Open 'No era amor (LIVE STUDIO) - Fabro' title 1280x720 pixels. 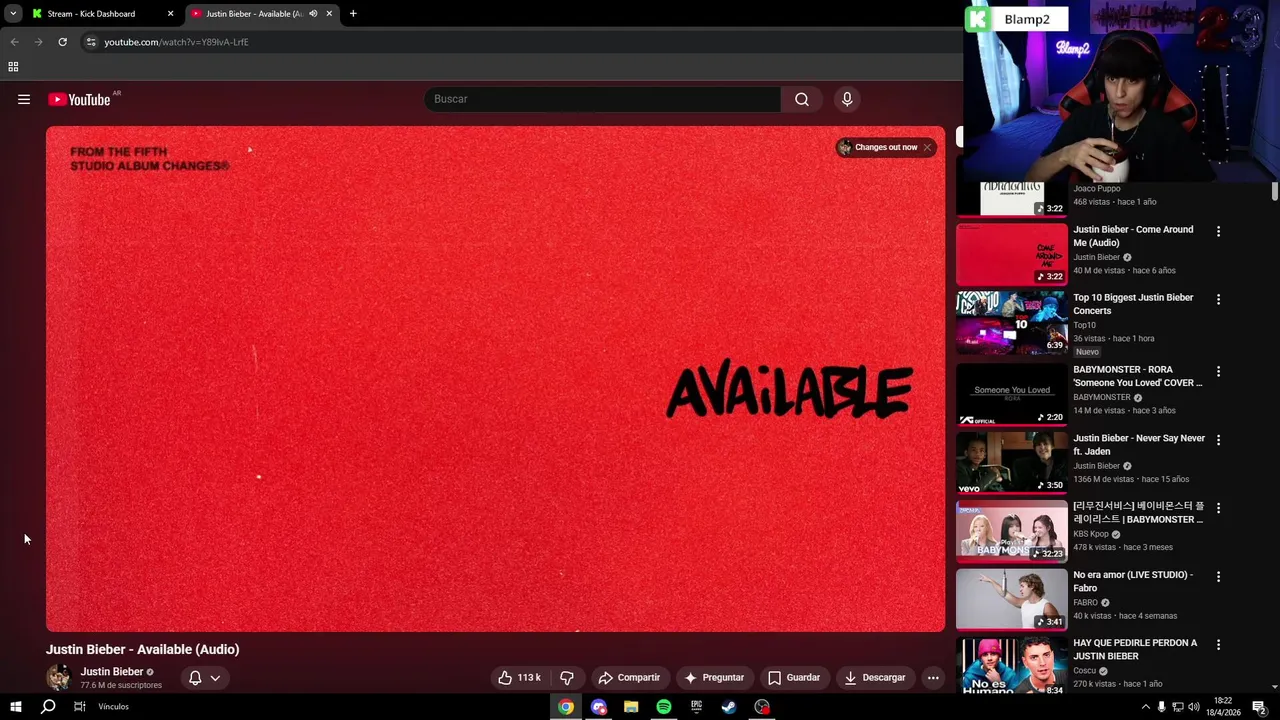point(1133,581)
